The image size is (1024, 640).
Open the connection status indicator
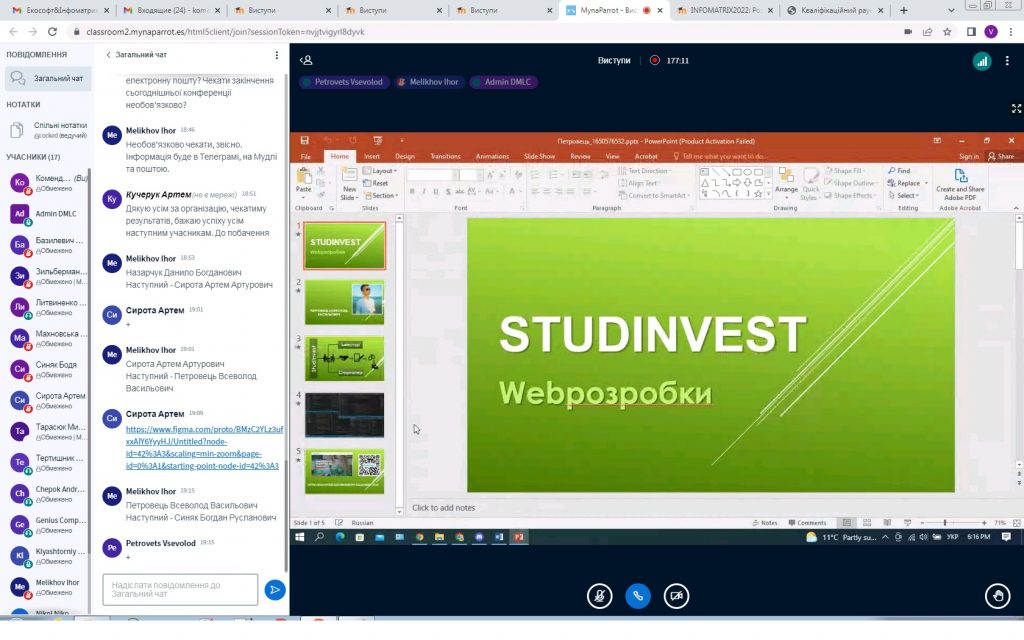981,61
